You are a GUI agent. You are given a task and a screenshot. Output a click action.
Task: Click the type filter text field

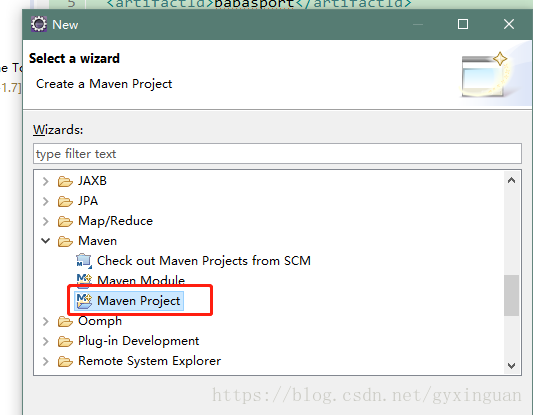pyautogui.click(x=277, y=154)
